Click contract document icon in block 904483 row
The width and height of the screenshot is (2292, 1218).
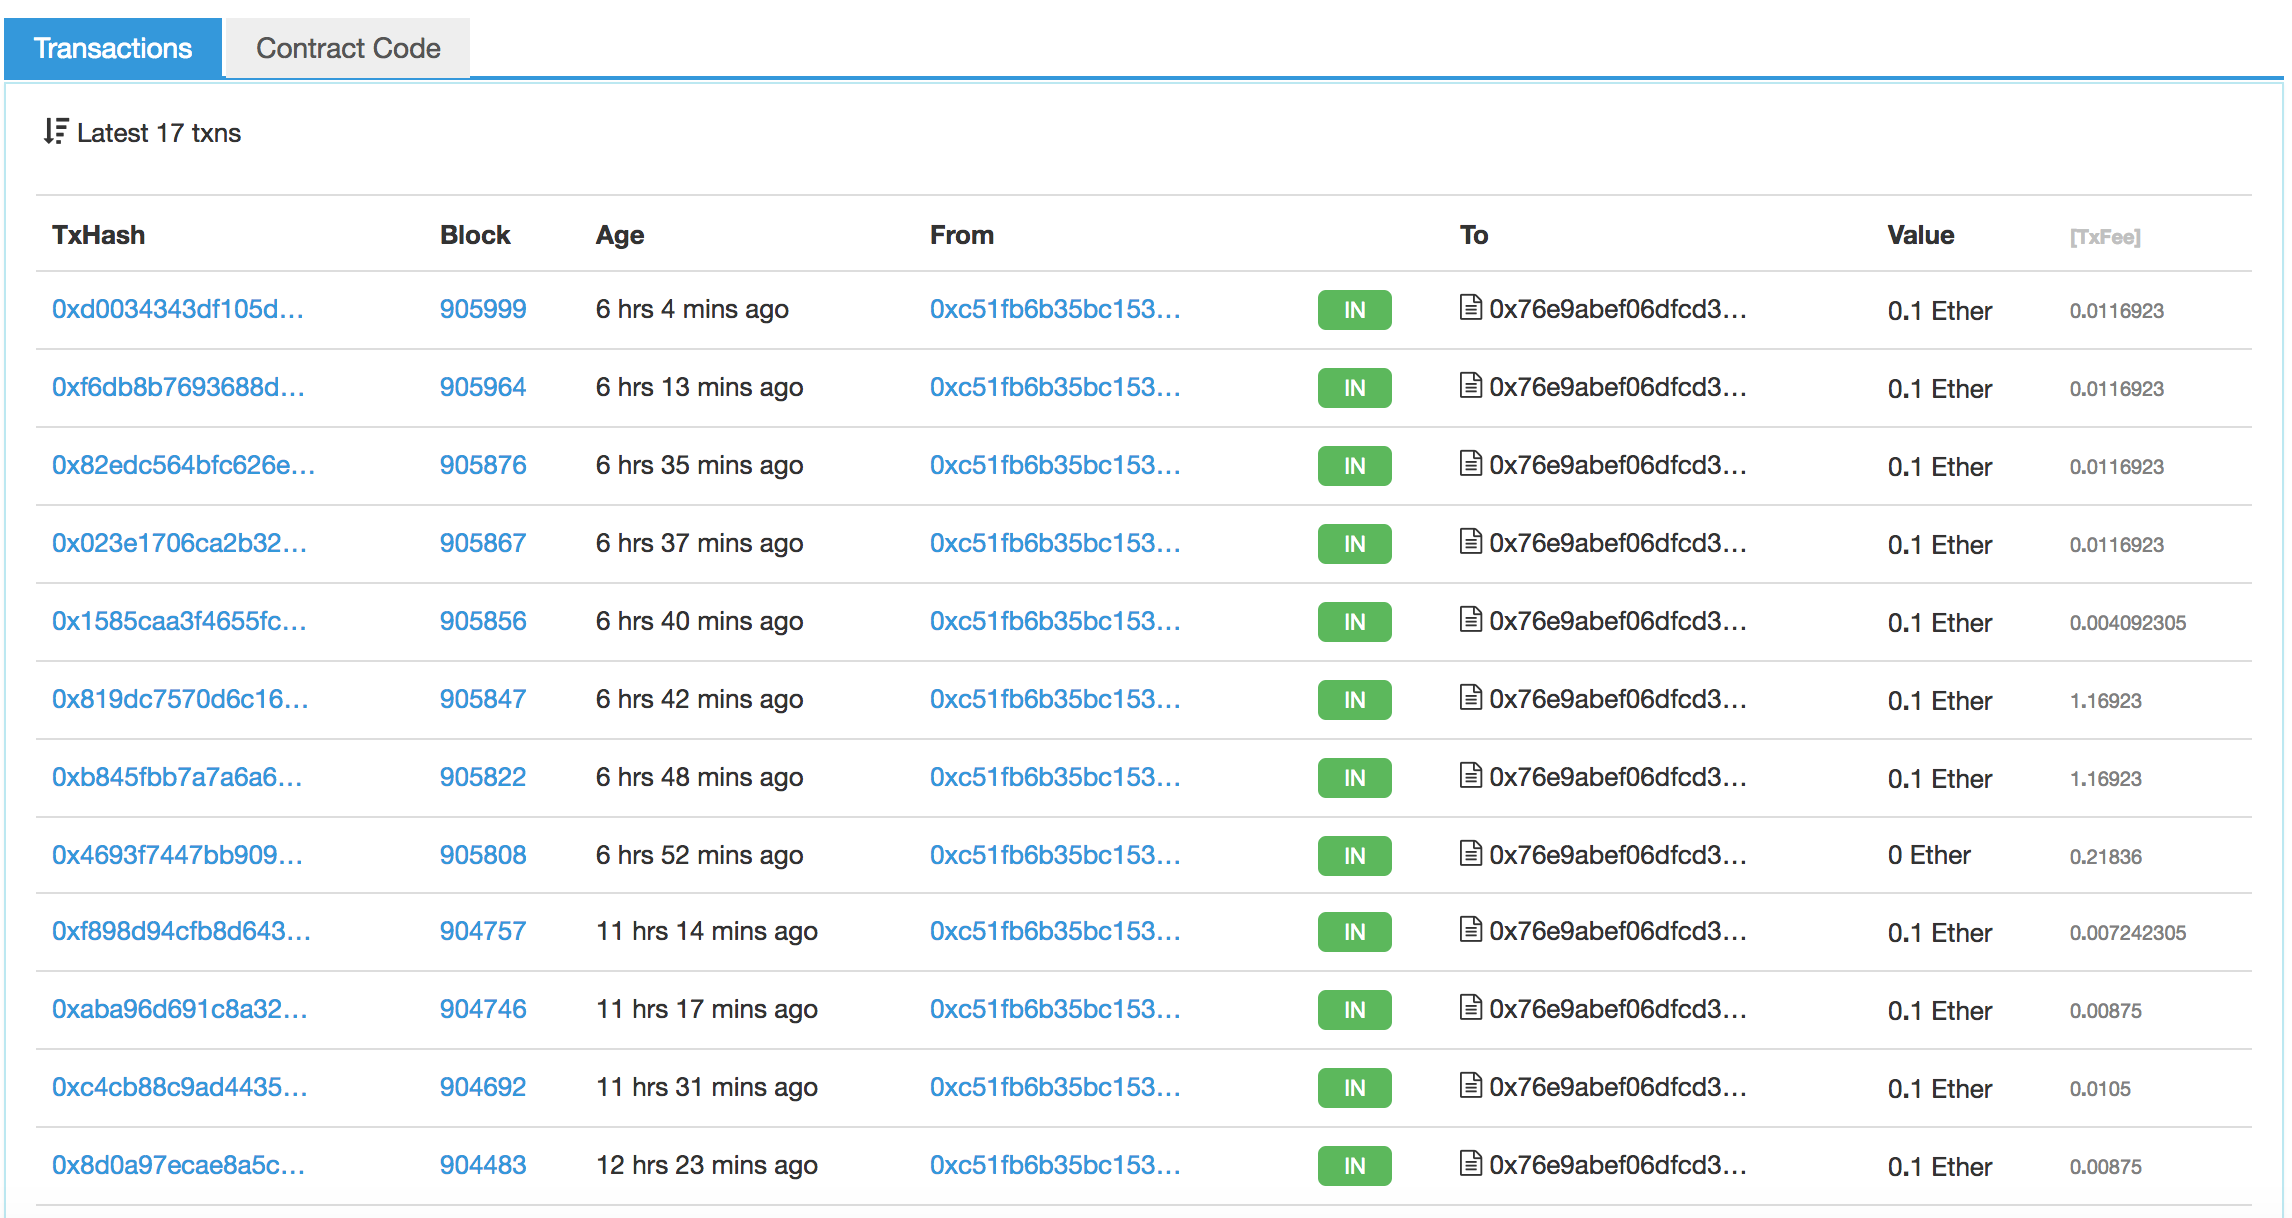click(x=1470, y=1163)
